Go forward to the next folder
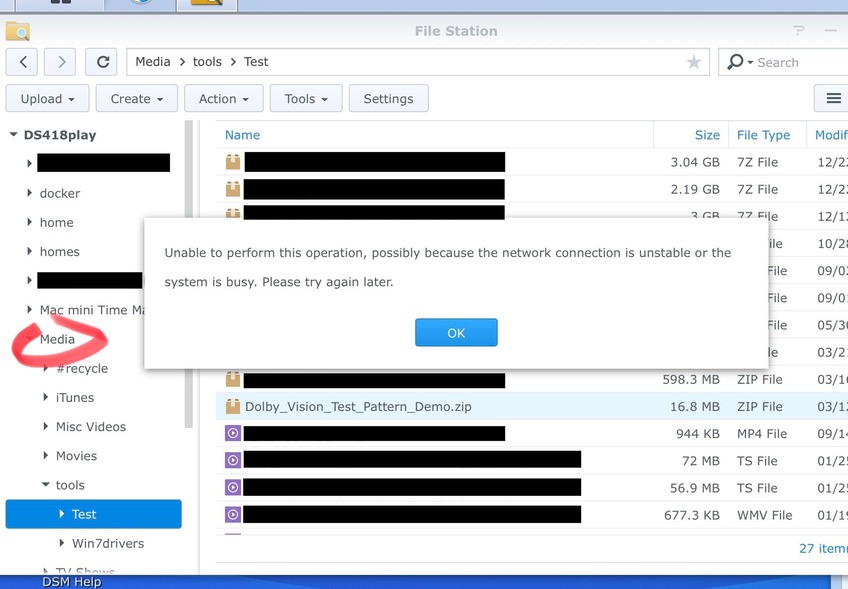848x589 pixels. [x=60, y=62]
